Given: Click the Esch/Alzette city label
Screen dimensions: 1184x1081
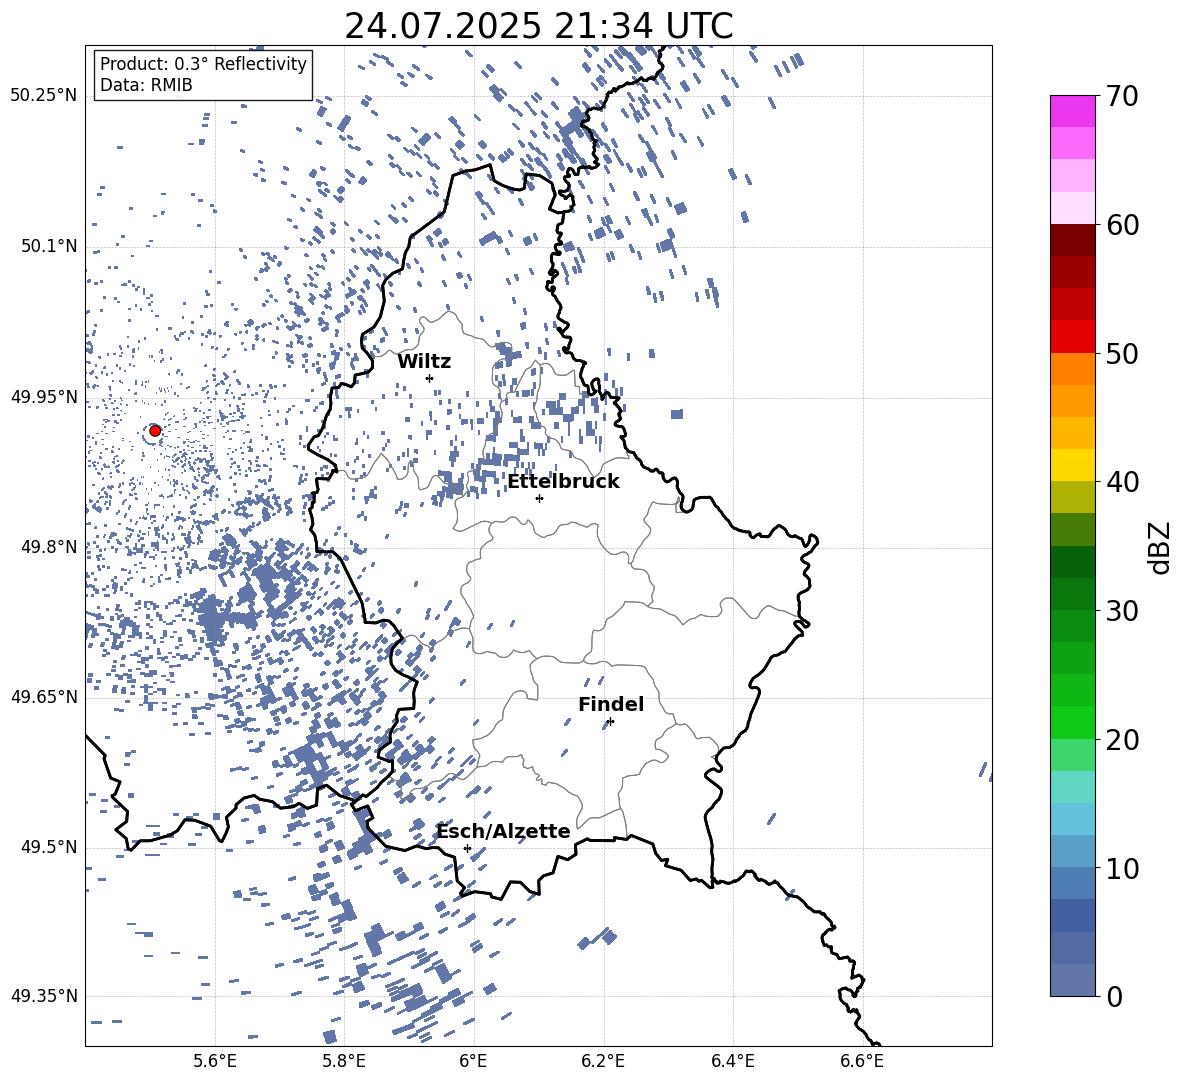Looking at the screenshot, I should coord(503,831).
